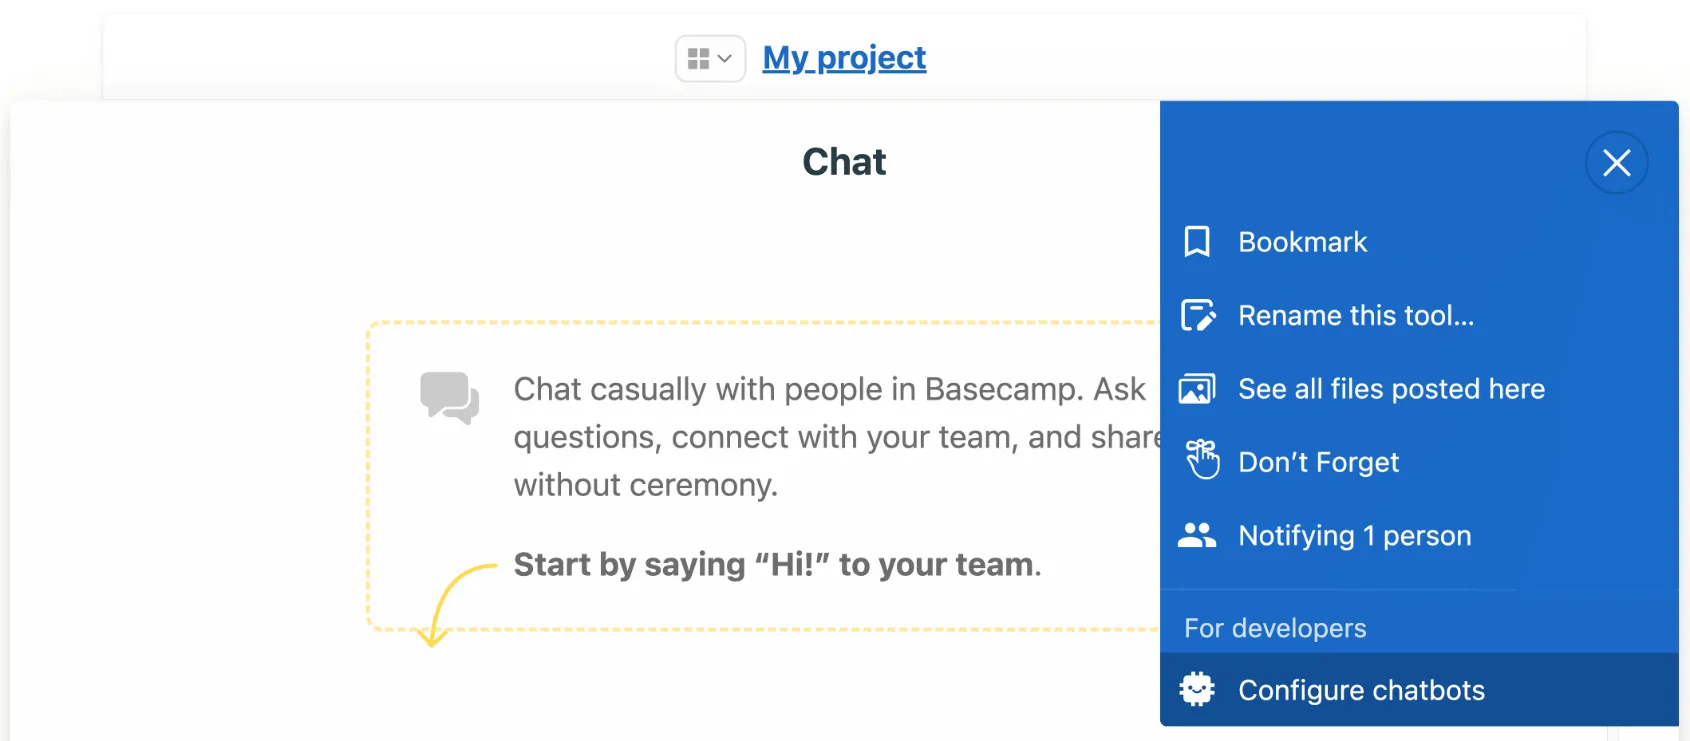
Task: Click the pencil Rename tool icon
Action: pos(1199,315)
